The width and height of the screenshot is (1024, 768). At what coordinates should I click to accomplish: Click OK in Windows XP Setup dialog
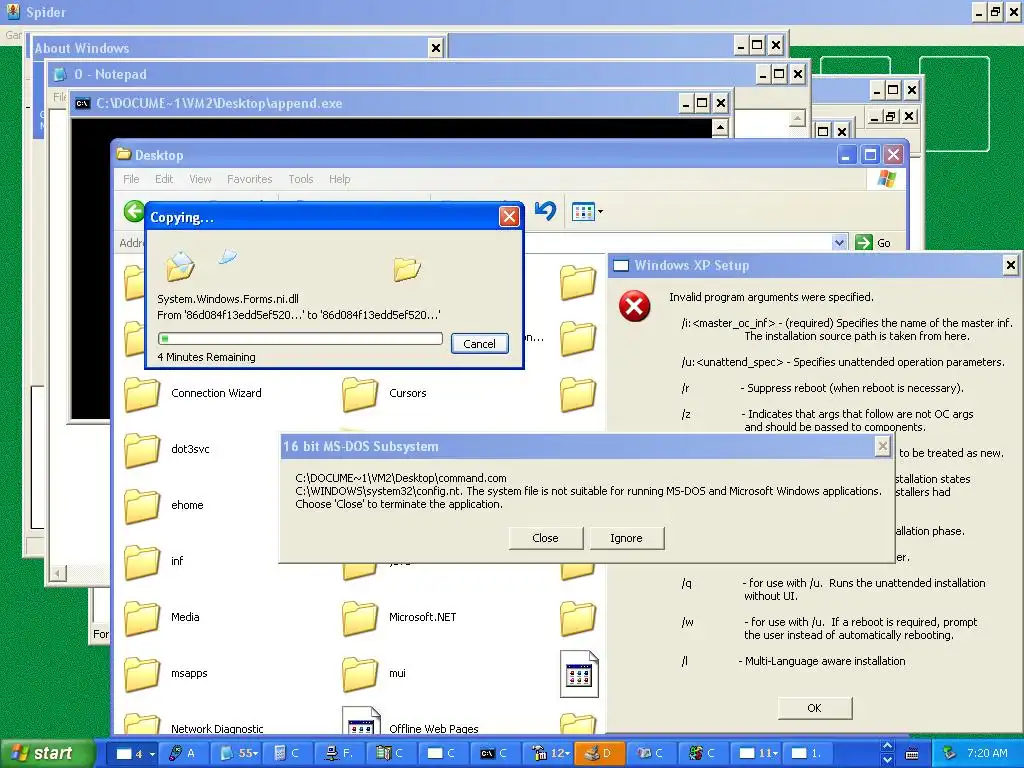coord(814,708)
